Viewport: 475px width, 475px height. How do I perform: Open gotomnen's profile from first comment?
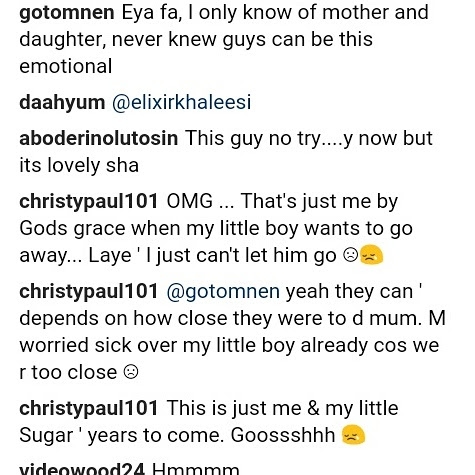point(67,13)
